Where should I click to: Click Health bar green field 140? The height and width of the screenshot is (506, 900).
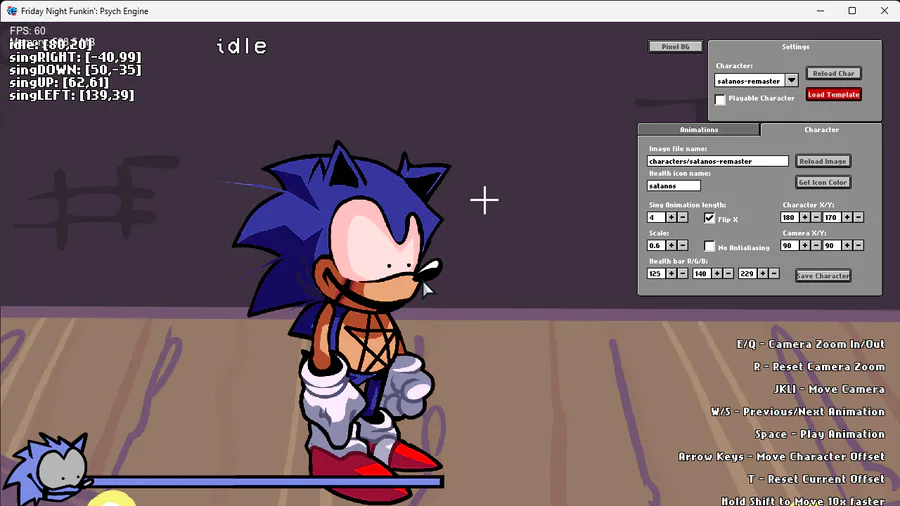(701, 274)
